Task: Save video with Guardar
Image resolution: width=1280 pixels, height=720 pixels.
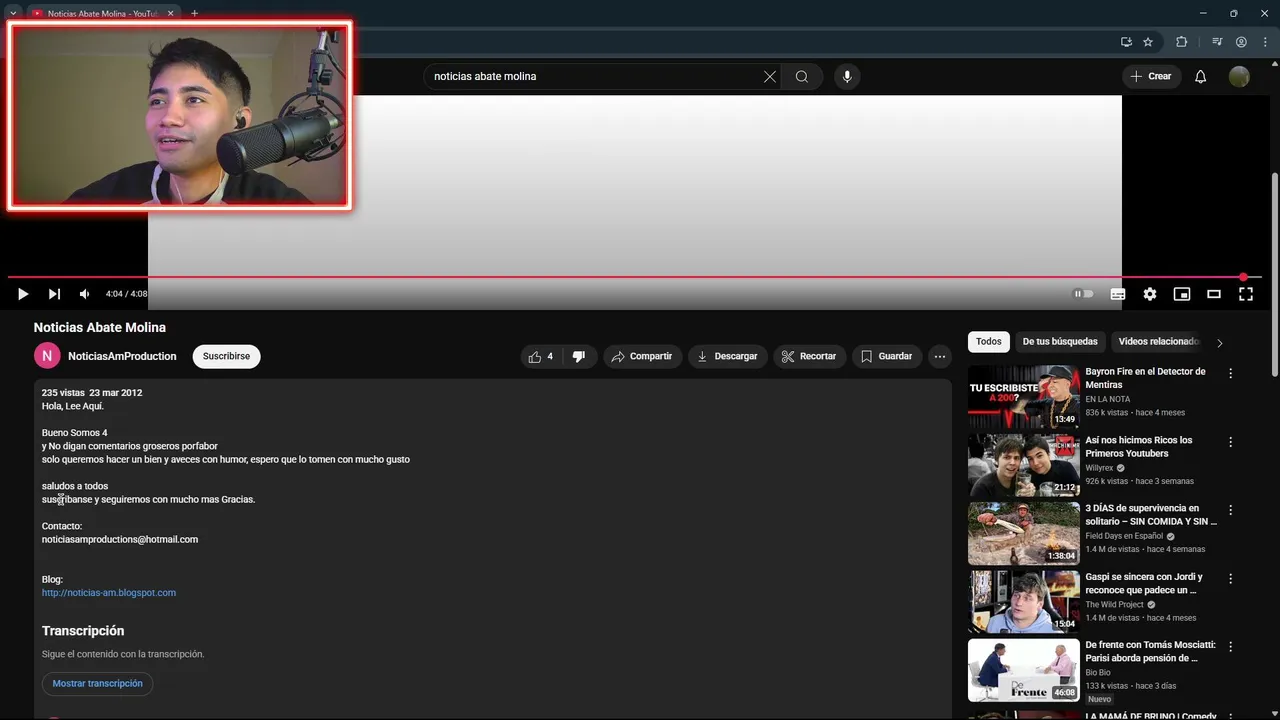Action: pyautogui.click(x=887, y=356)
